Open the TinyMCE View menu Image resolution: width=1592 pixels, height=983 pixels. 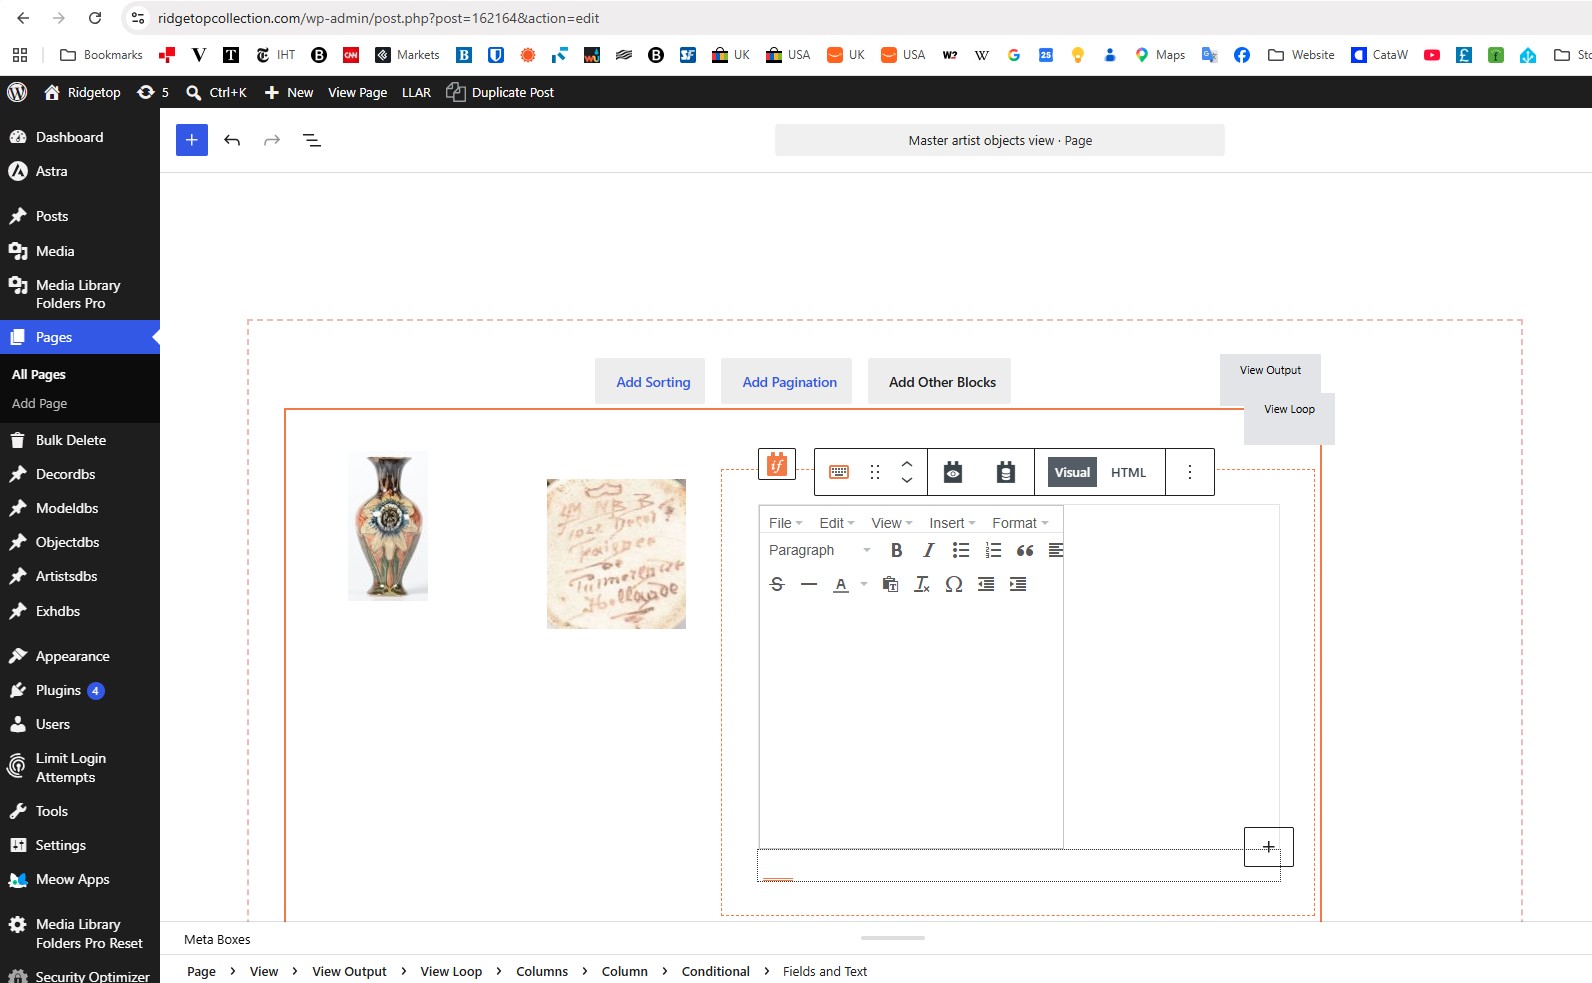point(891,523)
